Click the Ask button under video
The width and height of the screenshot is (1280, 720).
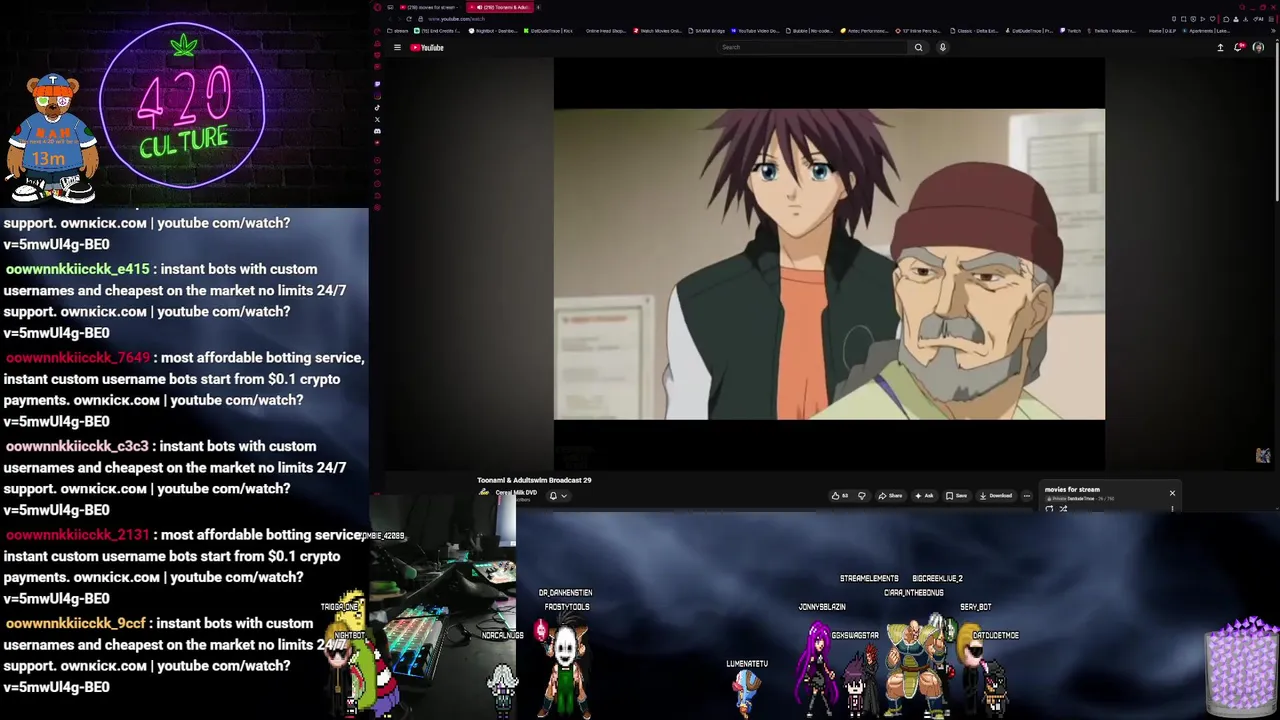tap(923, 496)
